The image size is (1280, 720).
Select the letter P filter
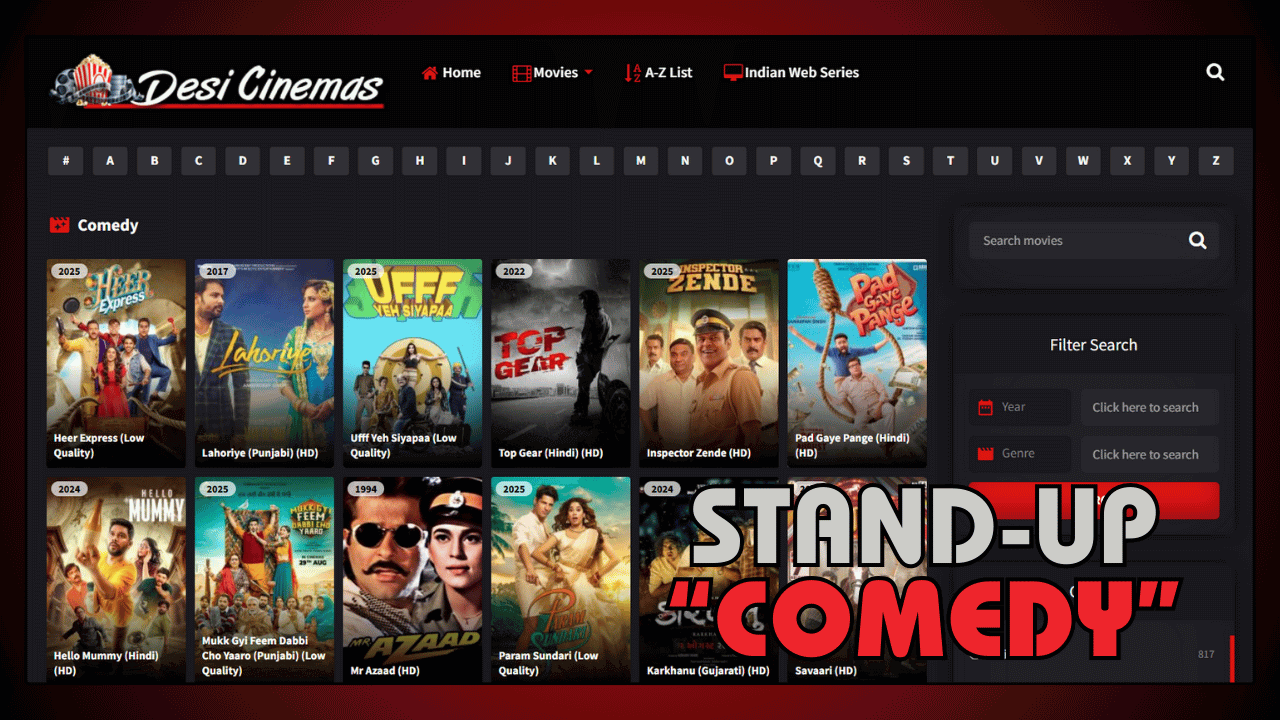tap(773, 161)
